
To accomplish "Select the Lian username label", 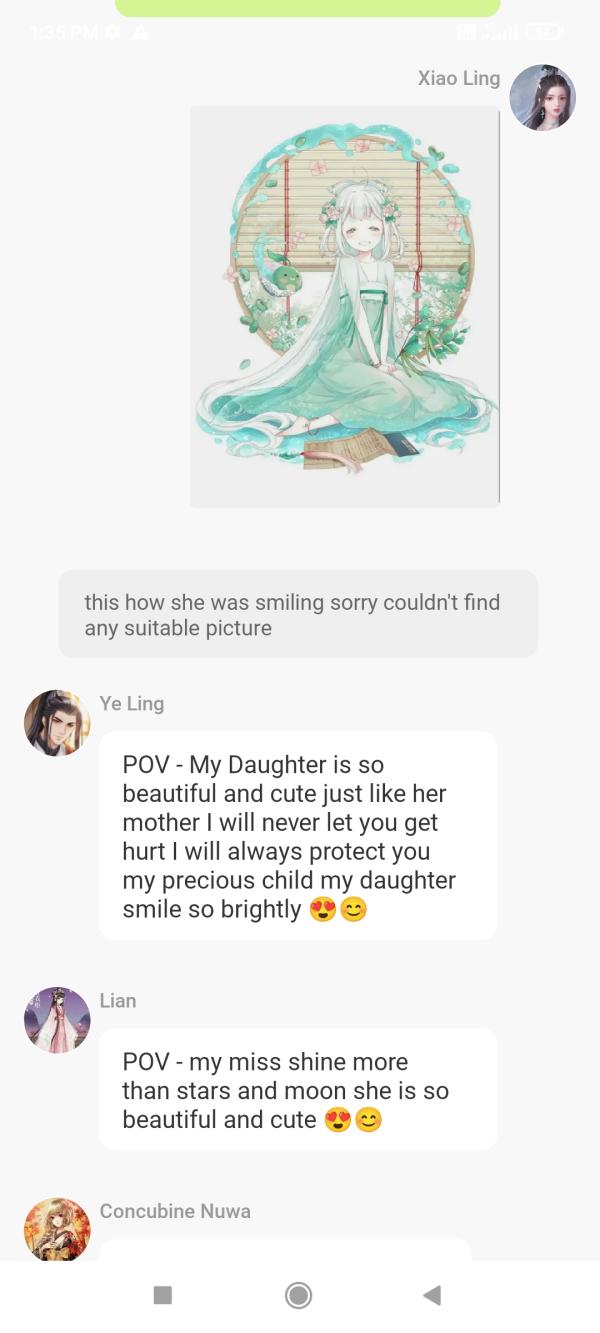I will [118, 1001].
